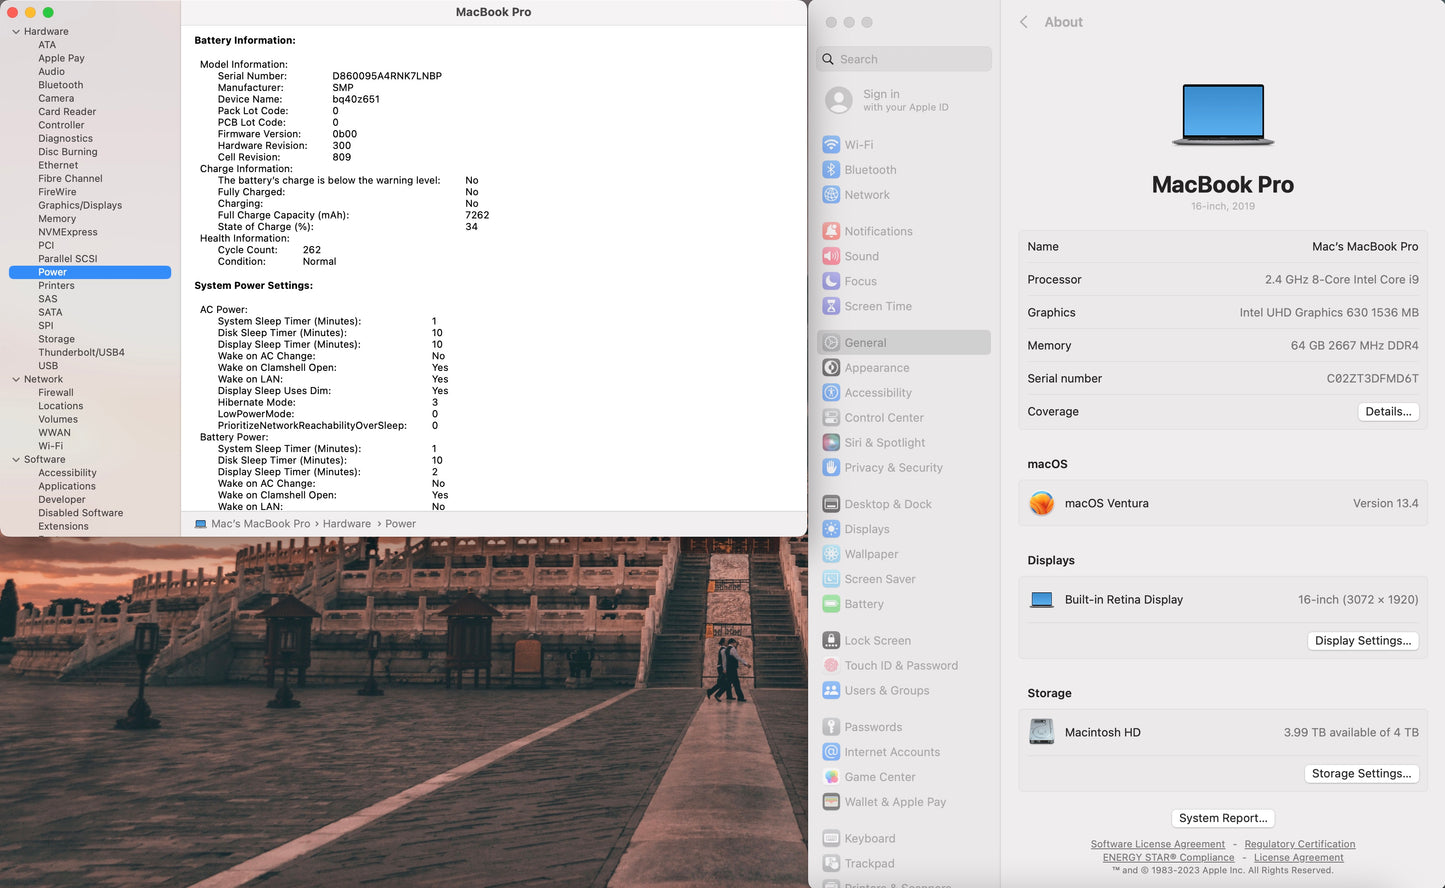1445x888 pixels.
Task: Select the Keyboard icon in sidebar
Action: point(831,838)
